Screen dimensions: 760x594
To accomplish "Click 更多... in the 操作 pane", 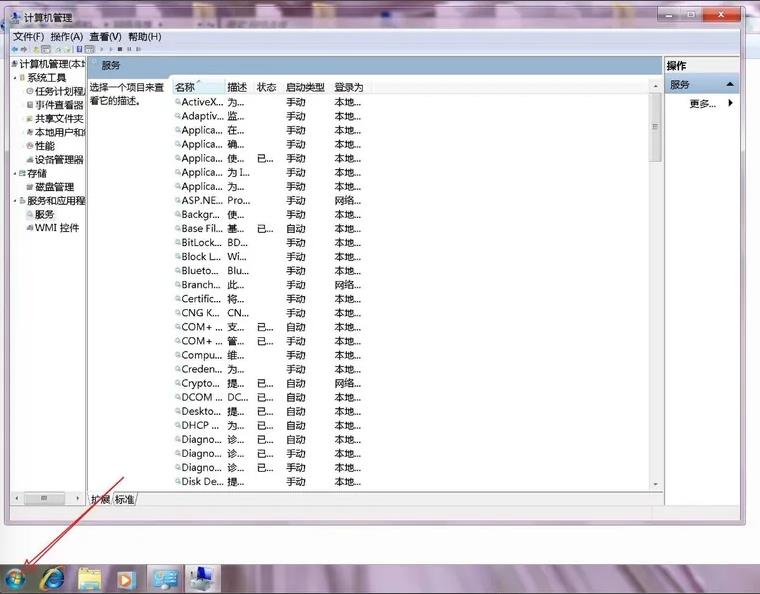I will tap(702, 103).
